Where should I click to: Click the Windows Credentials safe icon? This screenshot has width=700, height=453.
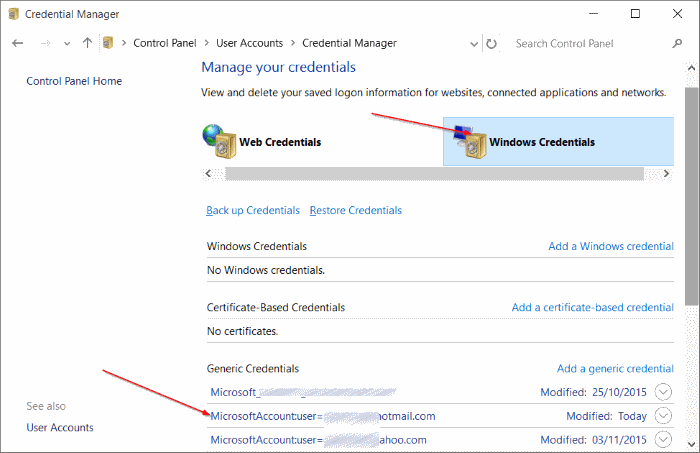pyautogui.click(x=469, y=141)
